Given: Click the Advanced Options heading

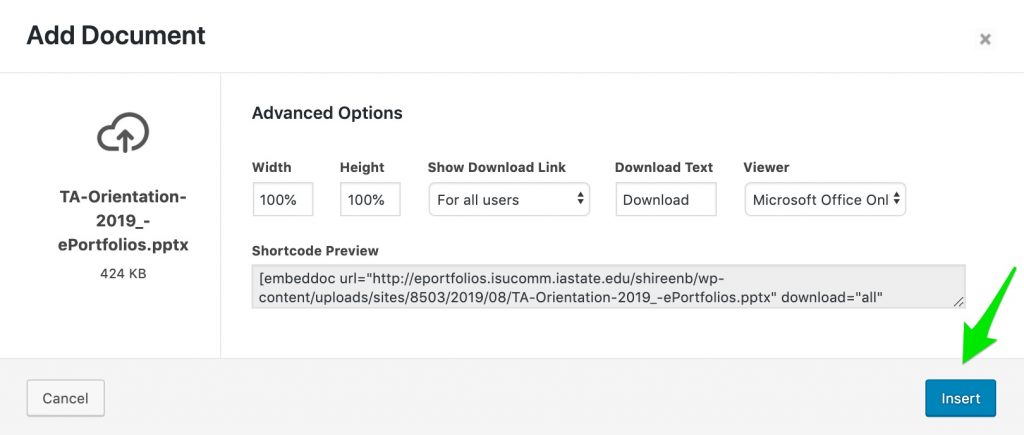Looking at the screenshot, I should point(327,113).
